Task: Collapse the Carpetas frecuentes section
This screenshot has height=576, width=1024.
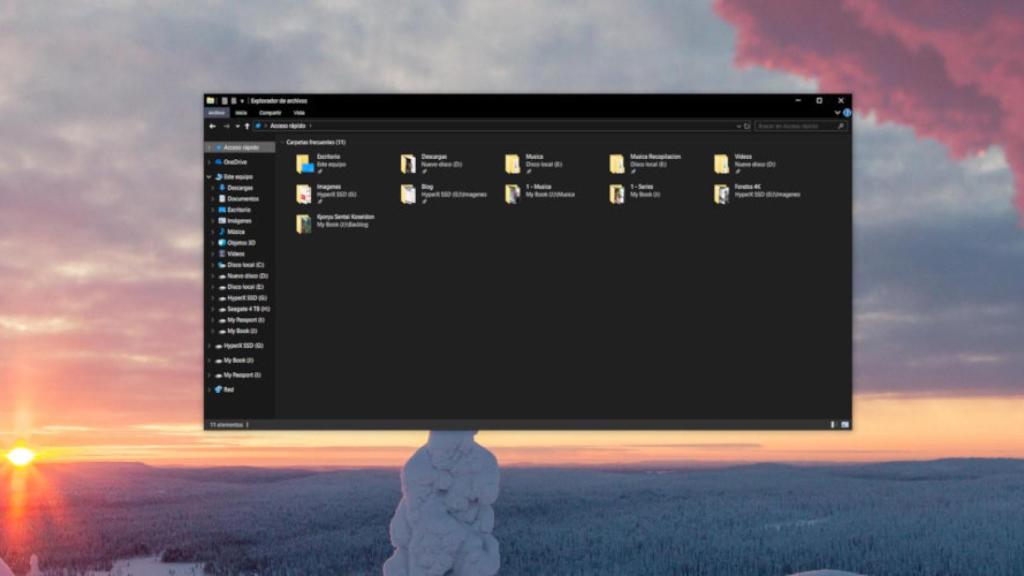Action: pos(283,141)
